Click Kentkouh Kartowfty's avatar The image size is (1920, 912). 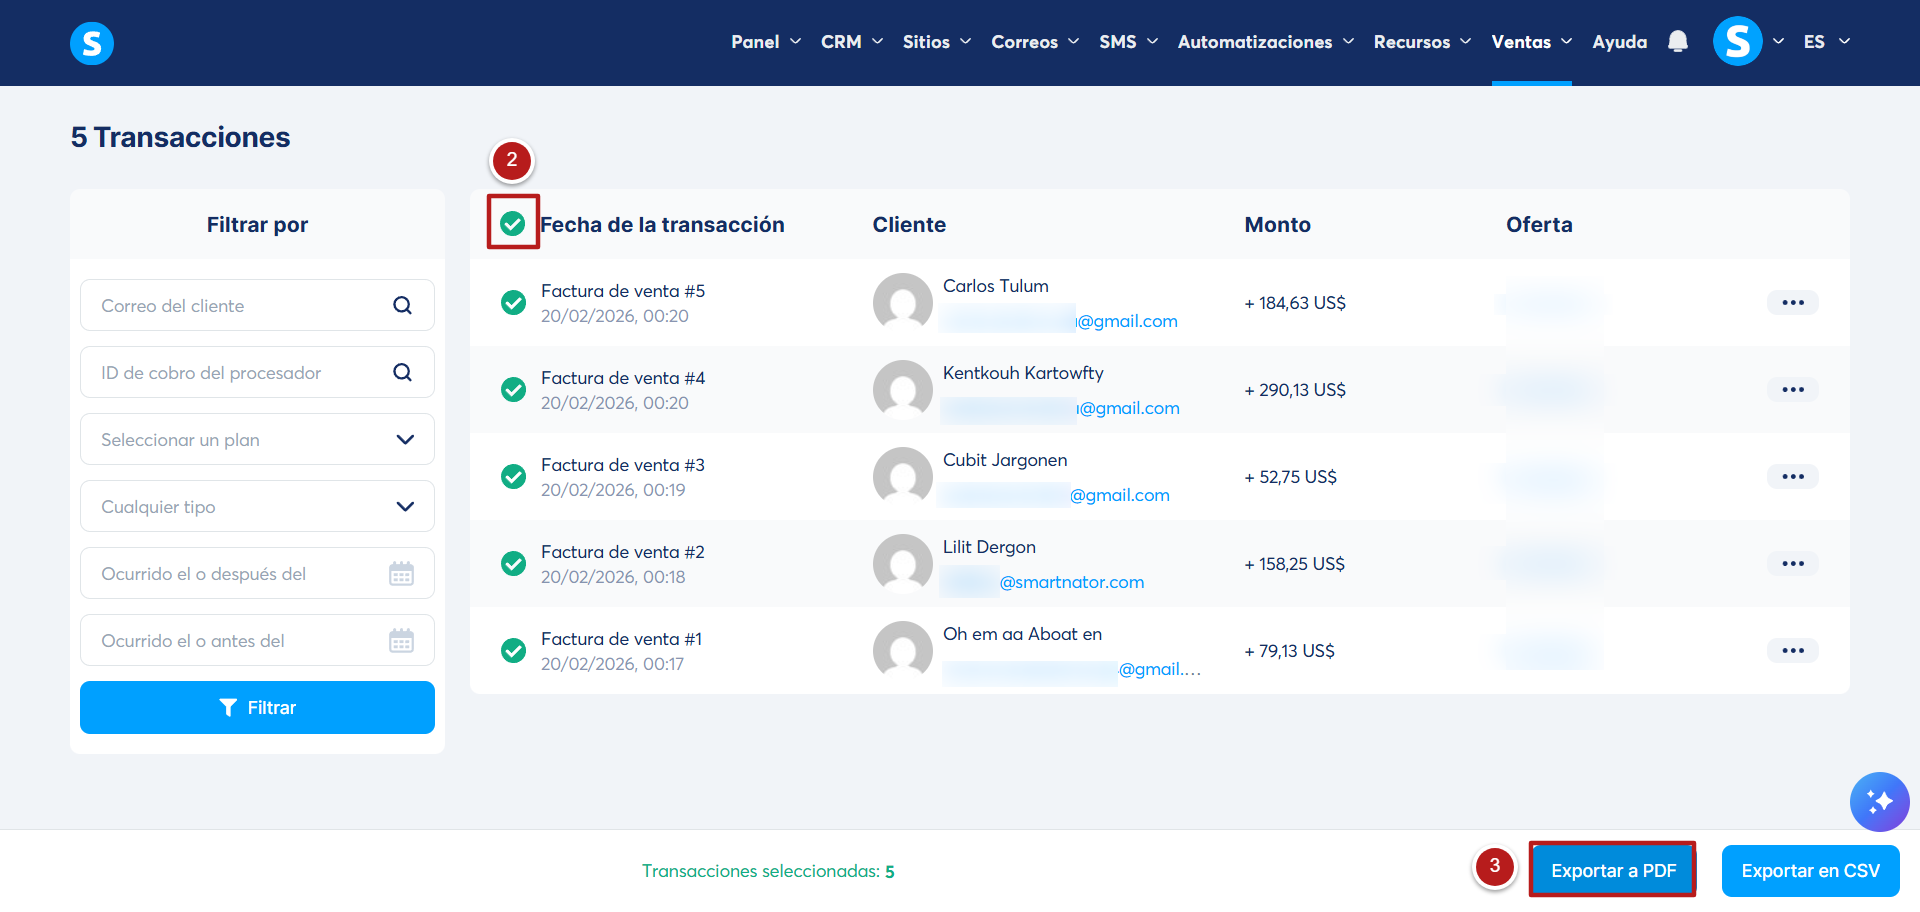coord(903,389)
